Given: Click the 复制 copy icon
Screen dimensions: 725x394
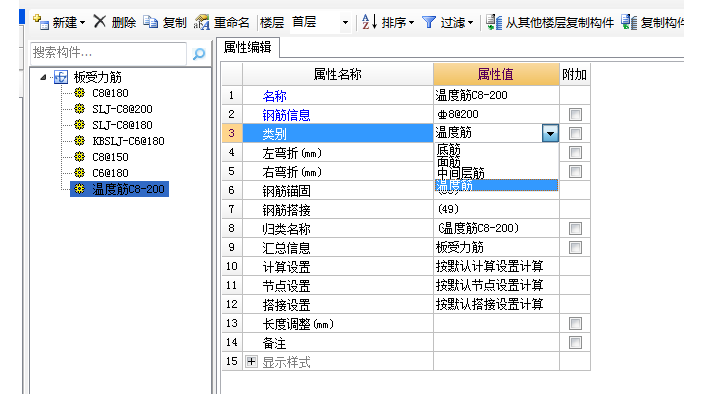Looking at the screenshot, I should point(150,22).
